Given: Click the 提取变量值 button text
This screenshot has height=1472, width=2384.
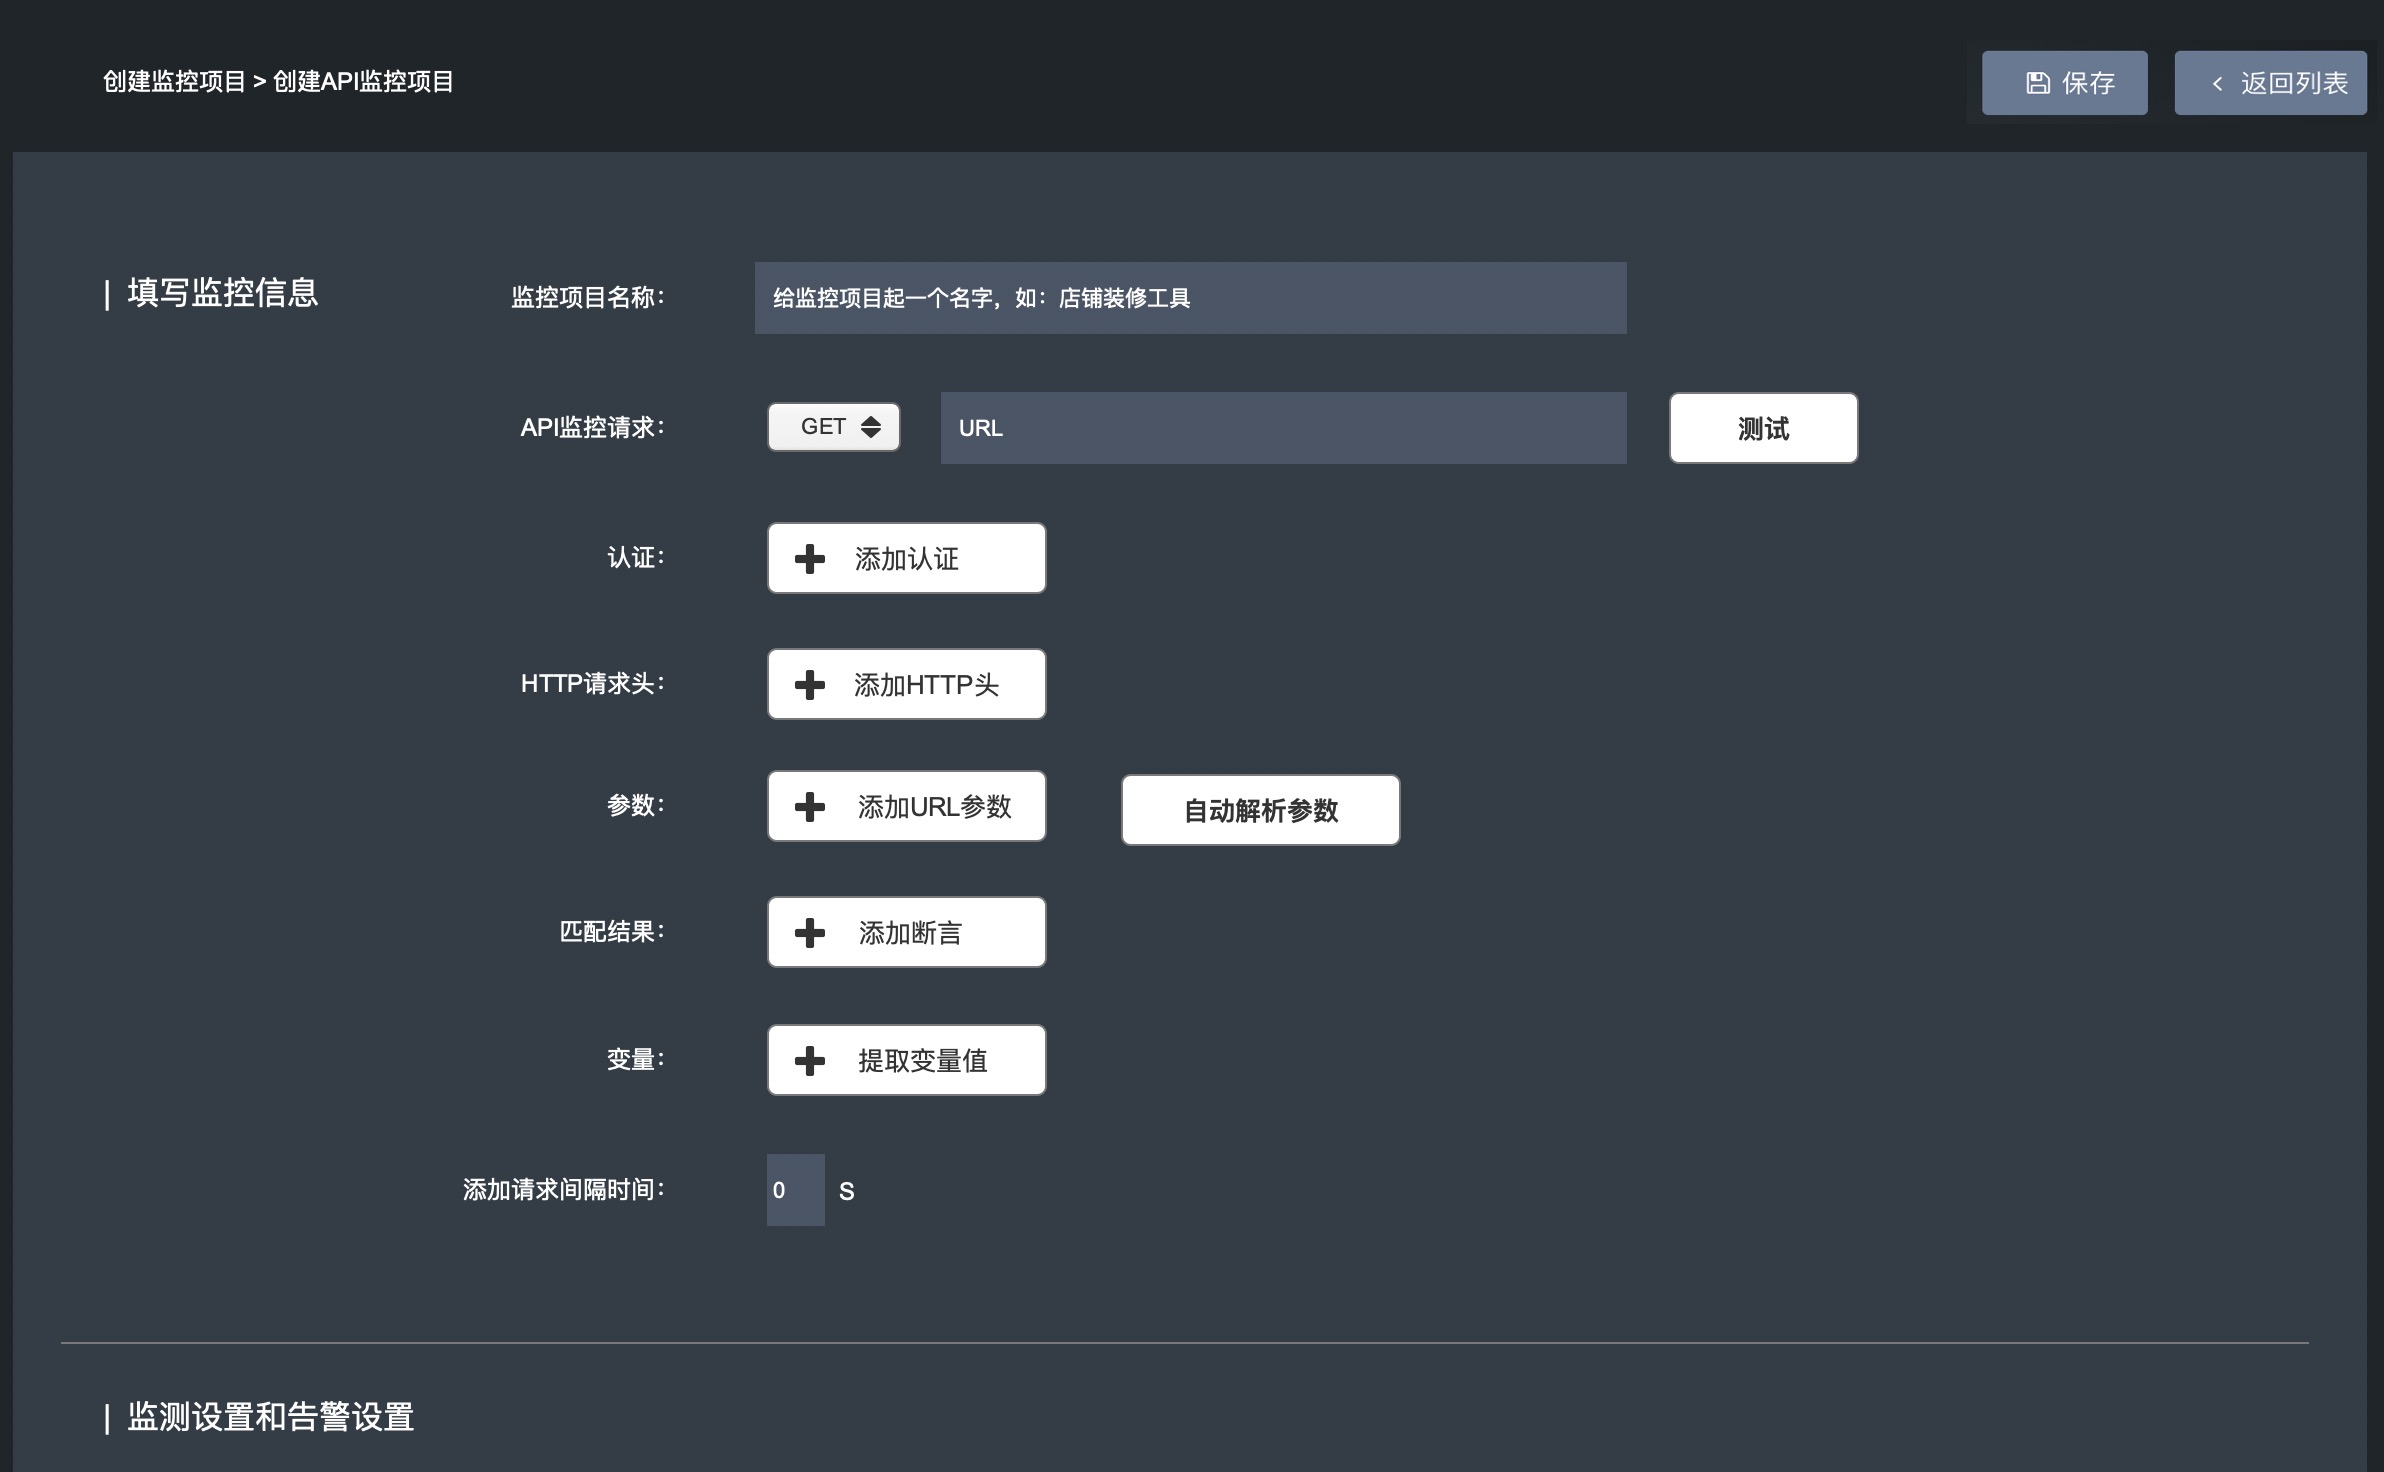Looking at the screenshot, I should click(922, 1061).
